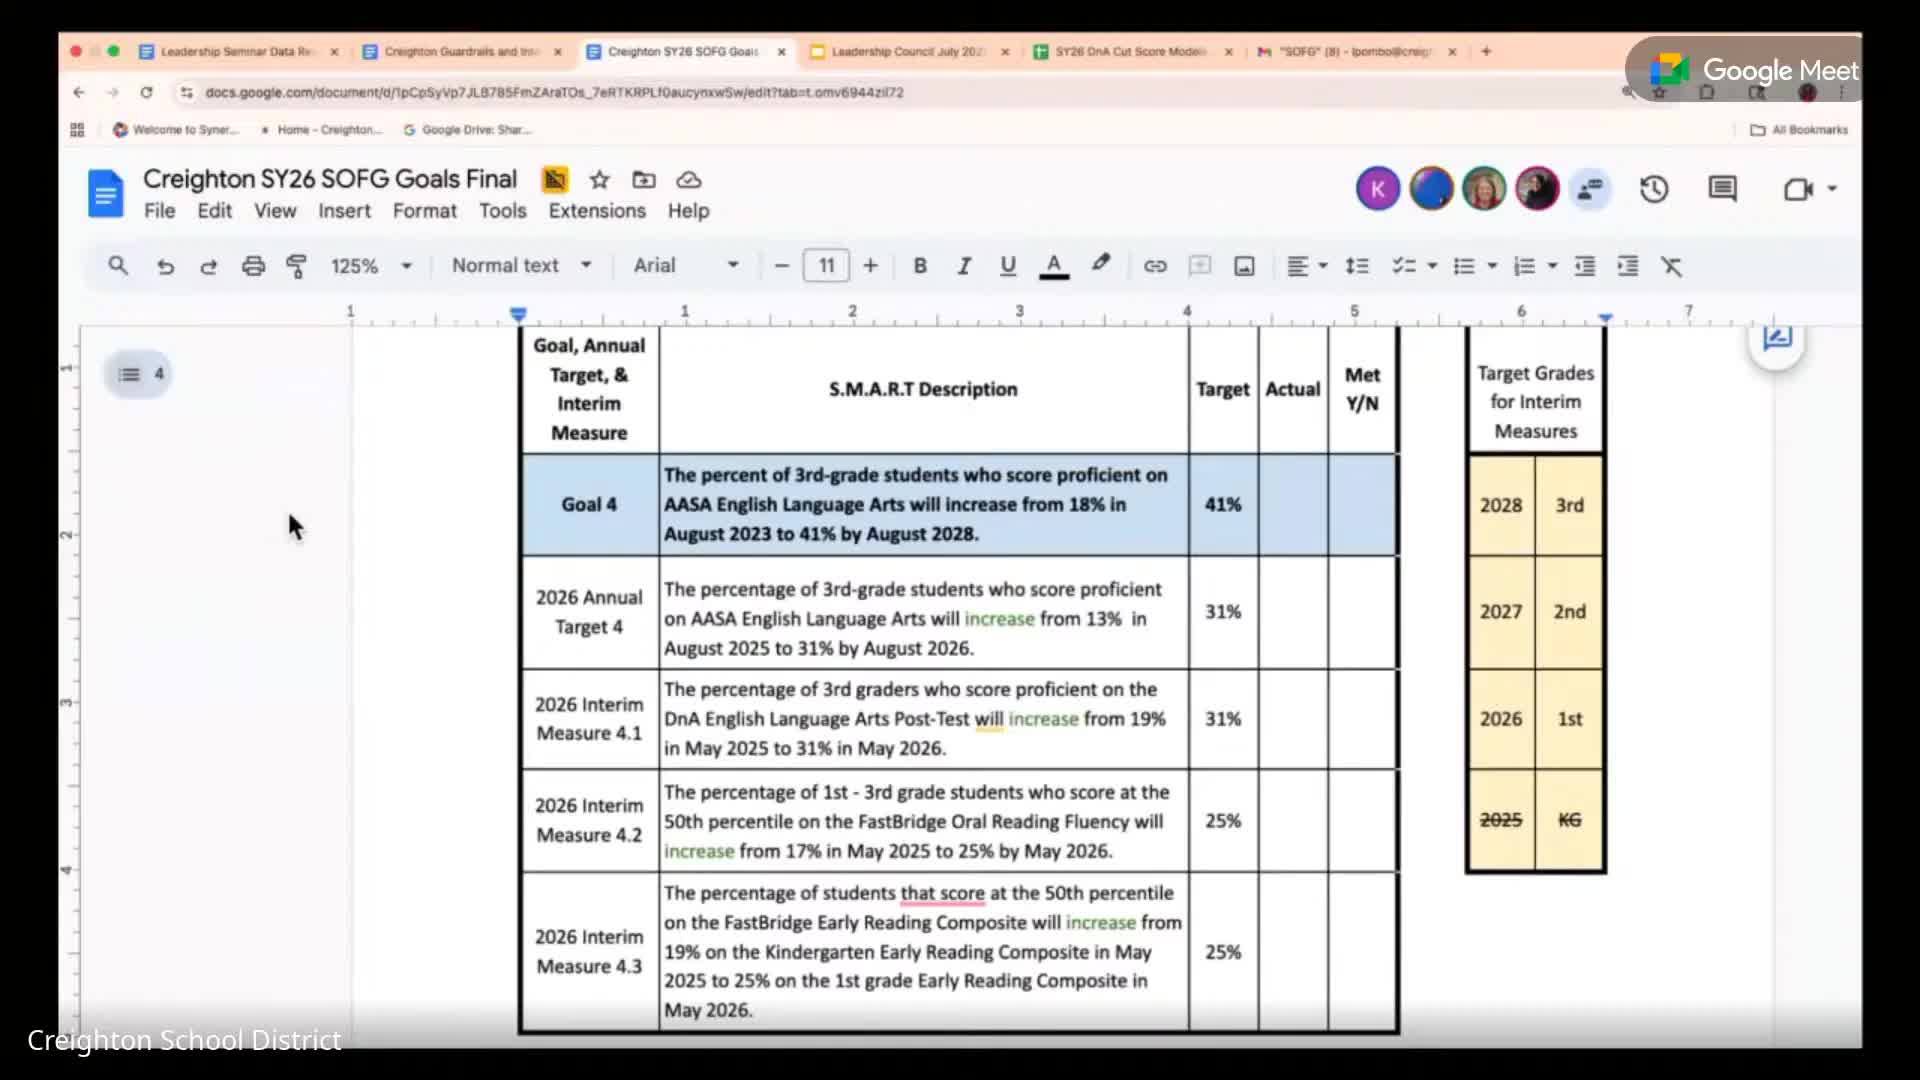
Task: Toggle italic formatting
Action: tap(964, 266)
